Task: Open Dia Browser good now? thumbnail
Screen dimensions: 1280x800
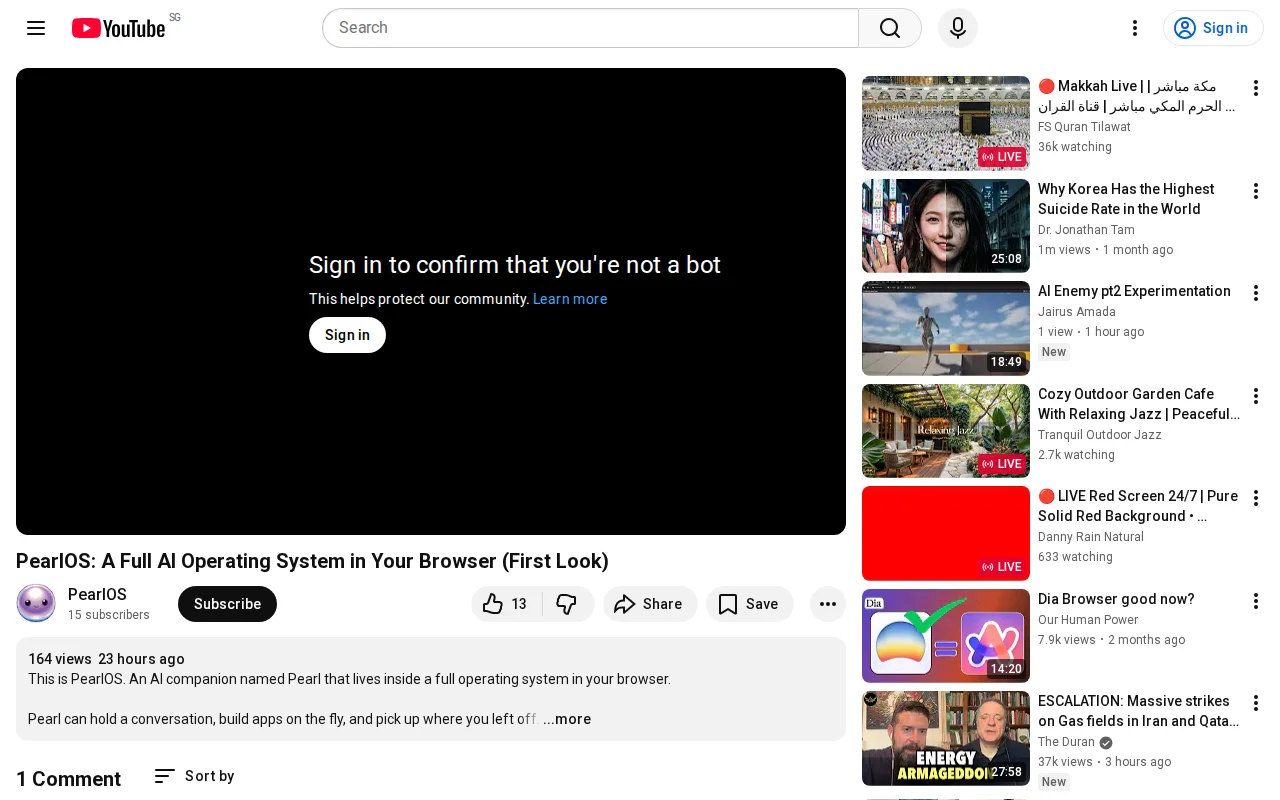Action: (x=946, y=636)
